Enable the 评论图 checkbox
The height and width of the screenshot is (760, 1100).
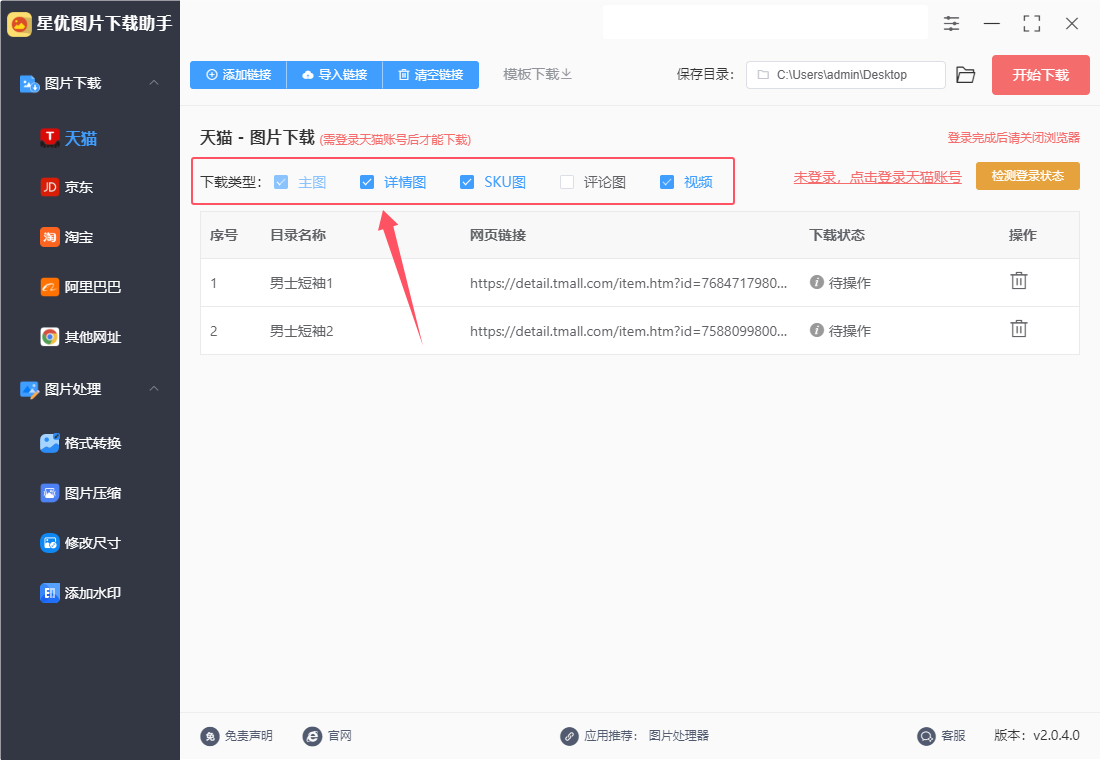pos(567,182)
